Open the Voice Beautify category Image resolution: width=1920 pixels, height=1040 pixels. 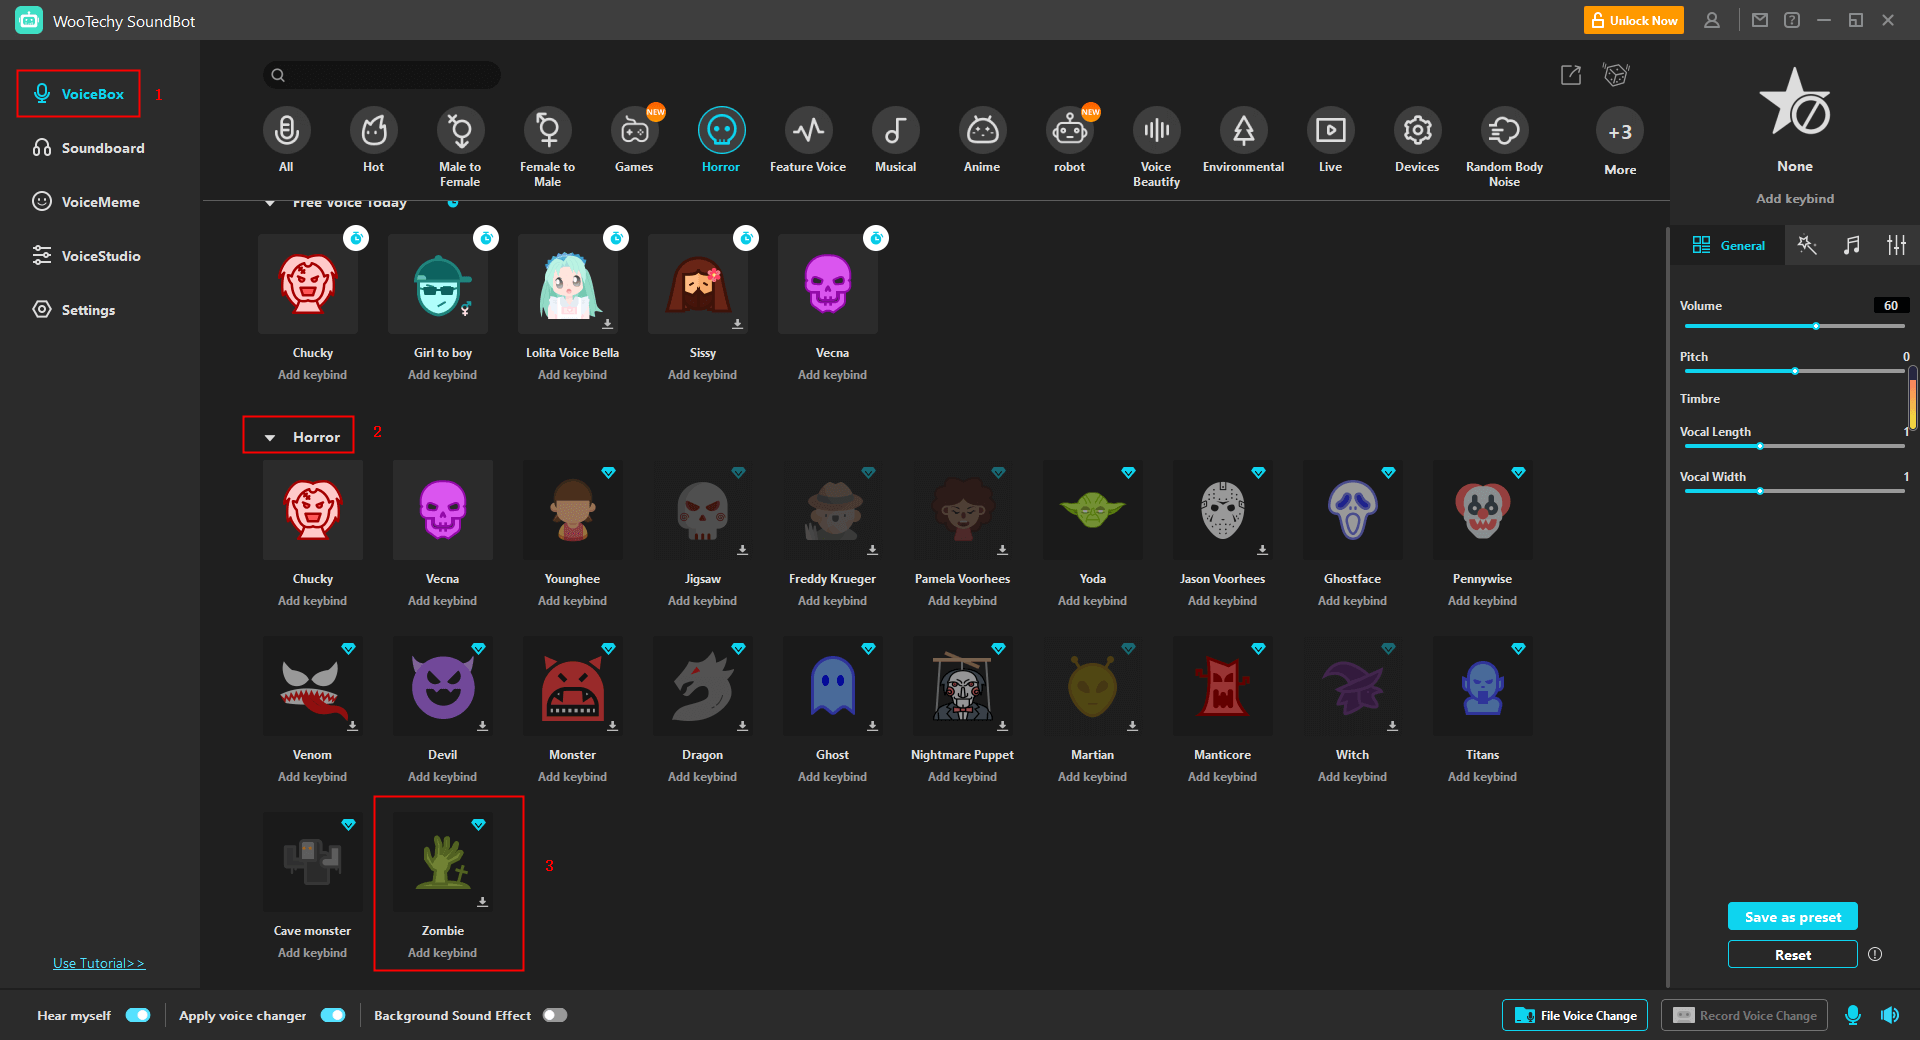[x=1156, y=130]
